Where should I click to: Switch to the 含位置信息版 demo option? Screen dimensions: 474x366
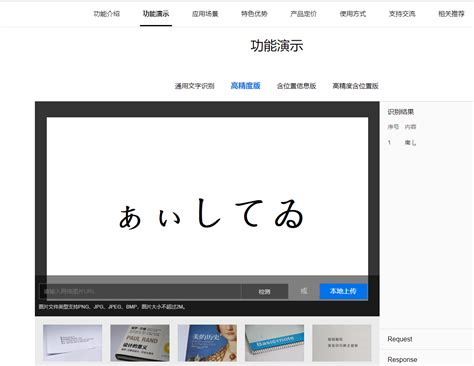point(296,86)
